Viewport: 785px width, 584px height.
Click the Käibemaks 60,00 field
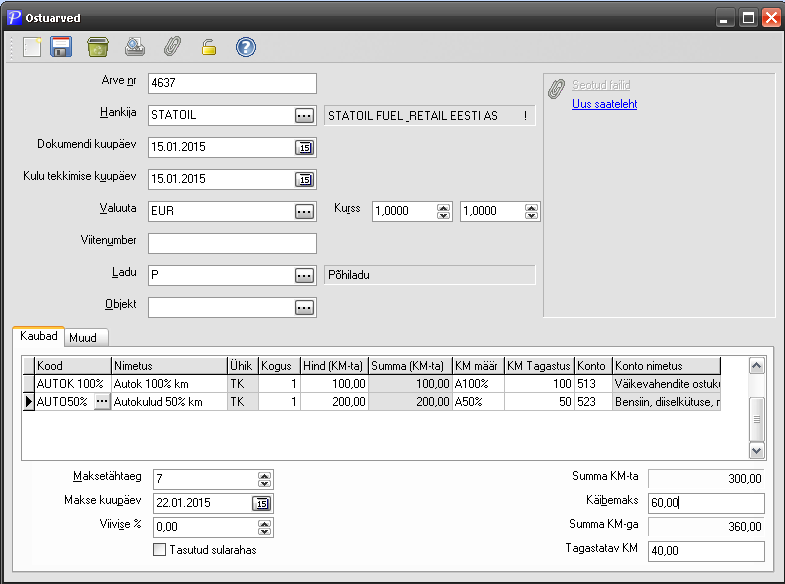(706, 503)
